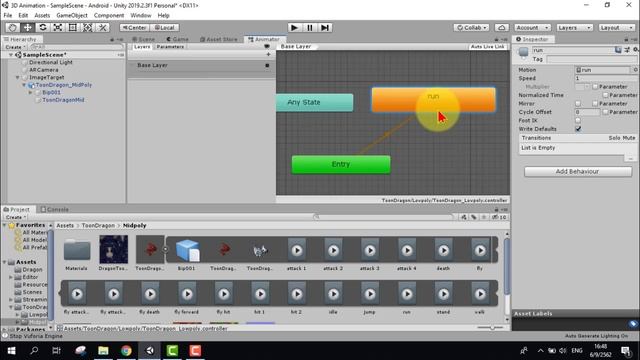Uncheck Write Defaults checkbox
640x360 pixels.
[578, 129]
